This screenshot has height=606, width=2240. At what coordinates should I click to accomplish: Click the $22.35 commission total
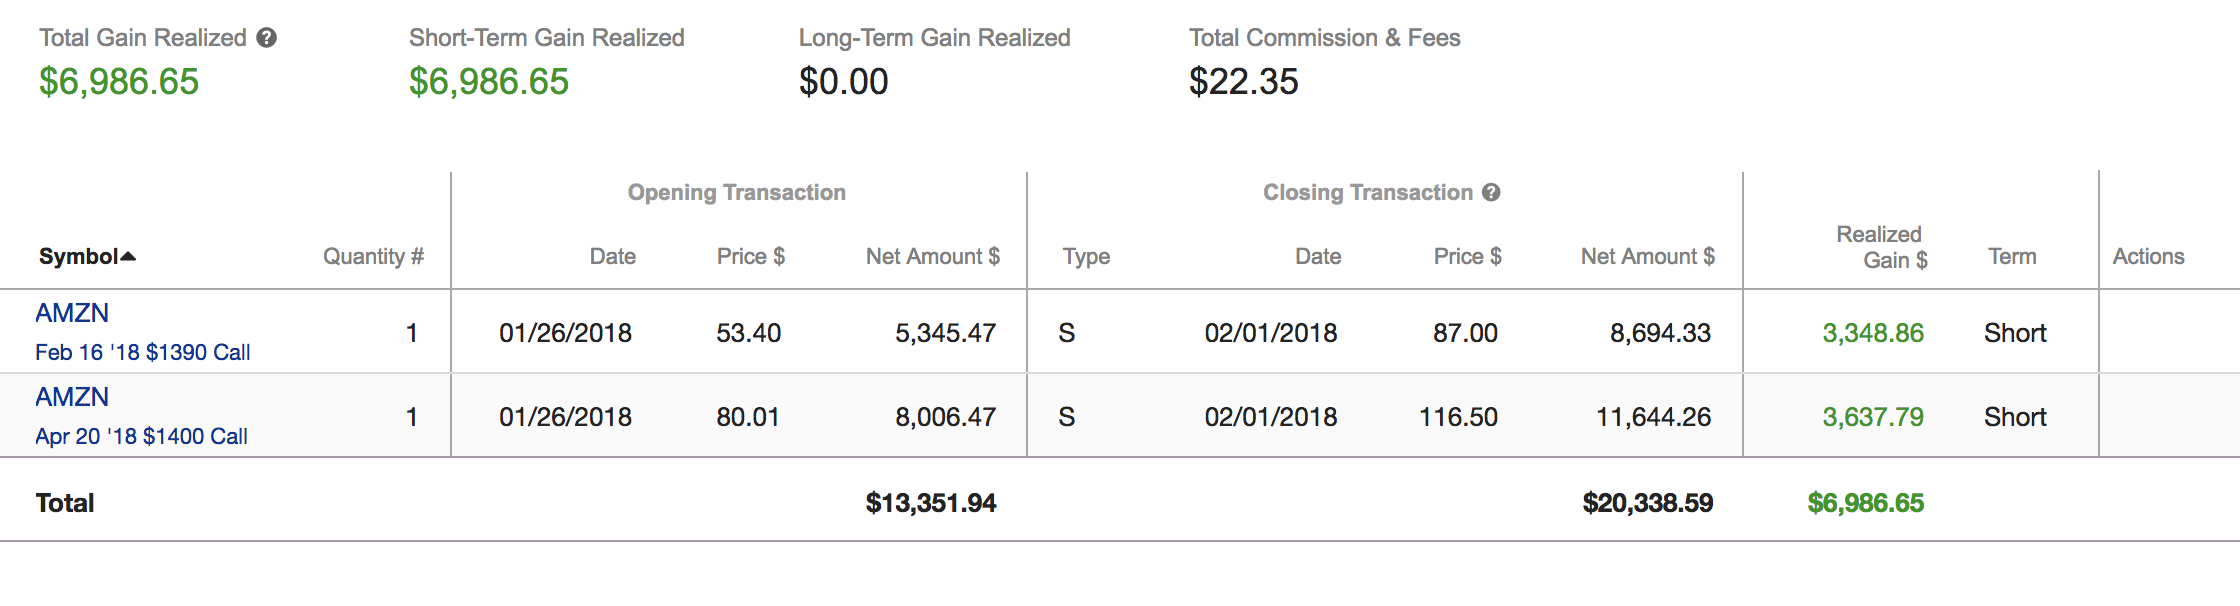coord(1243,82)
